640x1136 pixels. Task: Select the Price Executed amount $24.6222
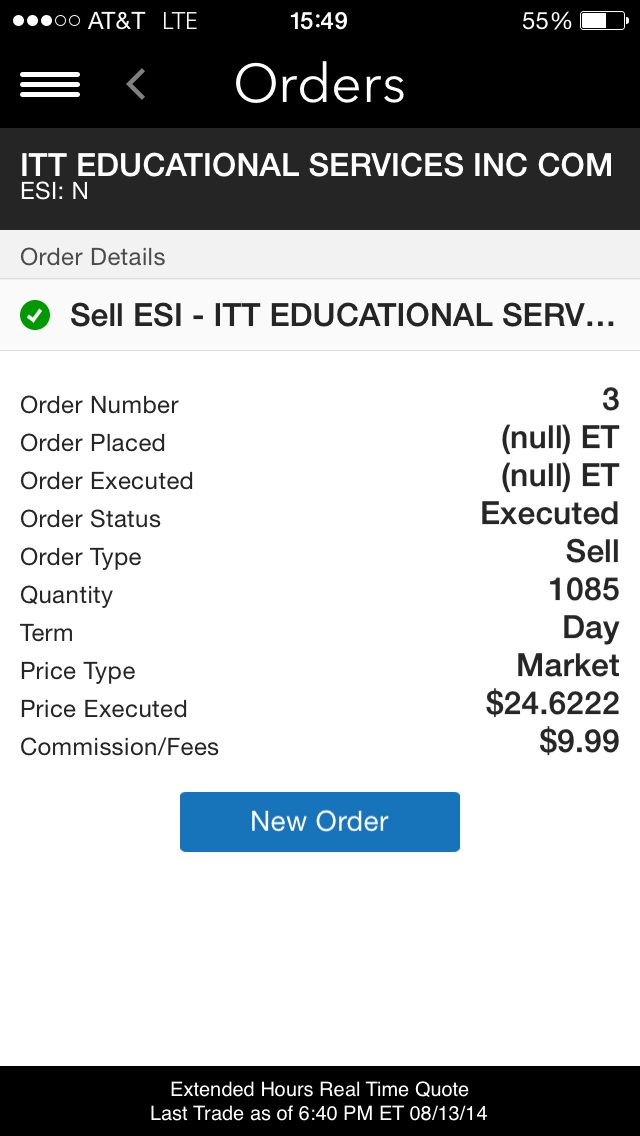[552, 704]
